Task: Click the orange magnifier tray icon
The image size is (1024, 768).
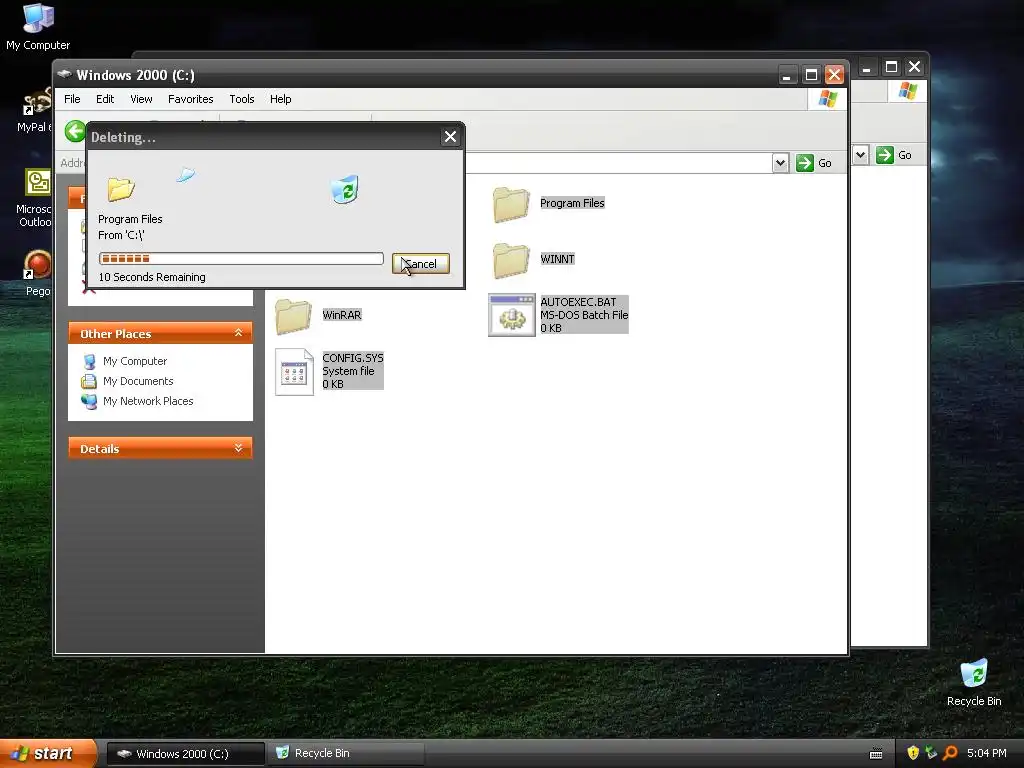Action: pos(950,753)
